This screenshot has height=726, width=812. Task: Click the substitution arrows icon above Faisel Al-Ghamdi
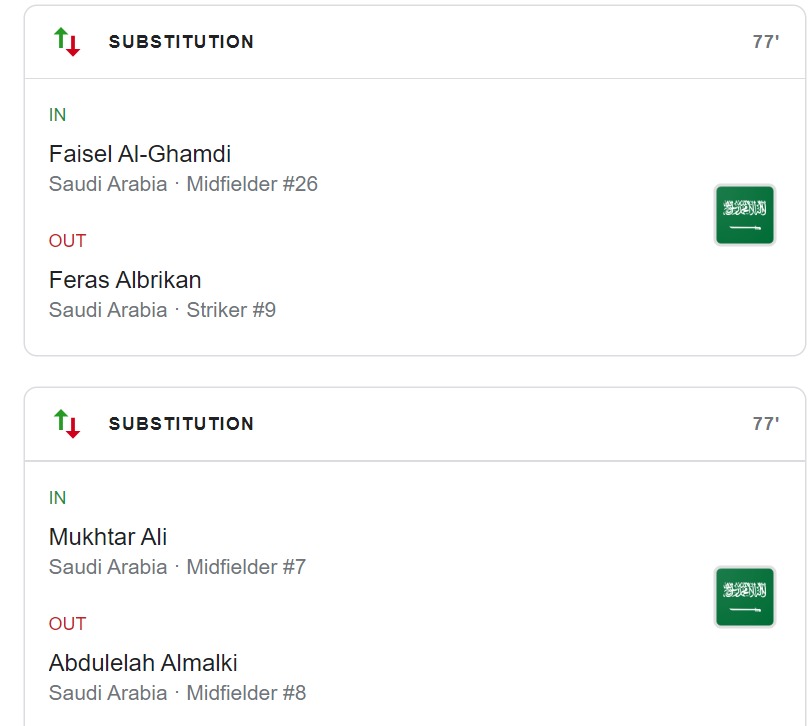67,42
